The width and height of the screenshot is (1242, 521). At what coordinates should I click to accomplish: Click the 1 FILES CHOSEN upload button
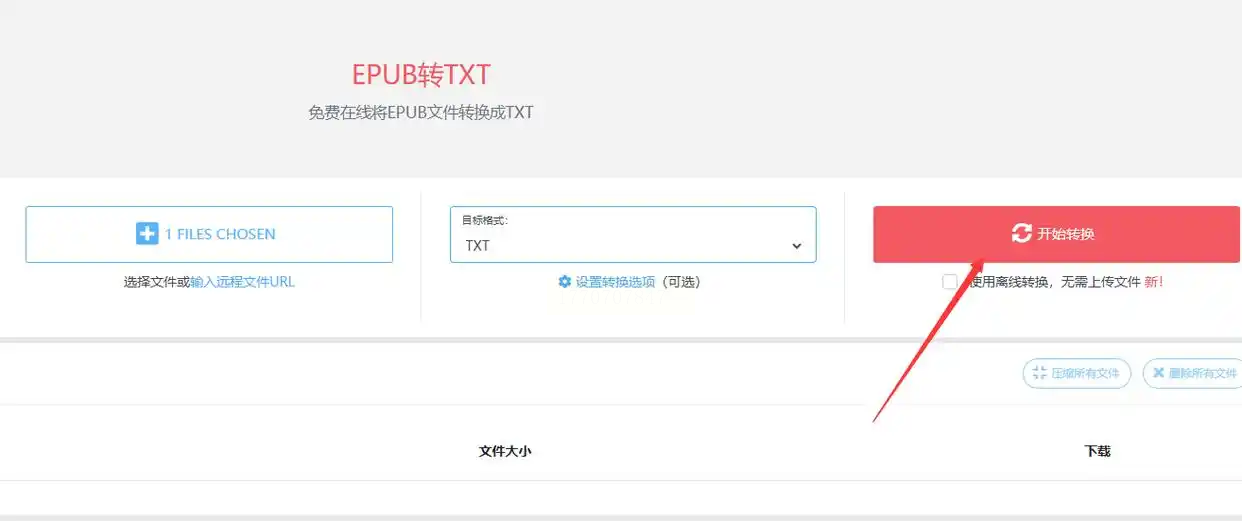click(x=209, y=235)
